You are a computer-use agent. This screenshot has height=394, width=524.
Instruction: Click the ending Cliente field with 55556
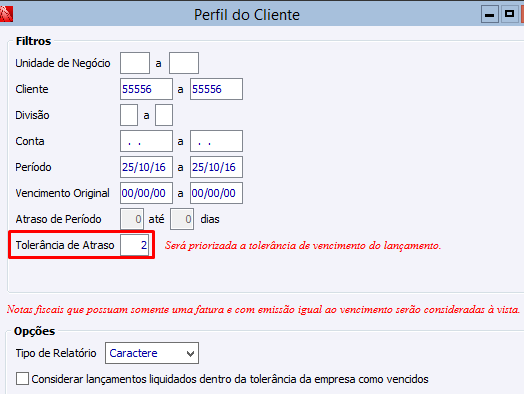(x=217, y=89)
